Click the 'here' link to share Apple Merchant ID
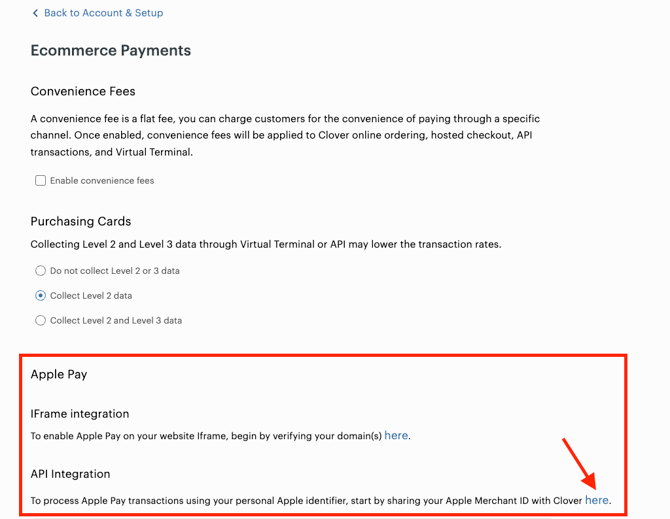 597,500
